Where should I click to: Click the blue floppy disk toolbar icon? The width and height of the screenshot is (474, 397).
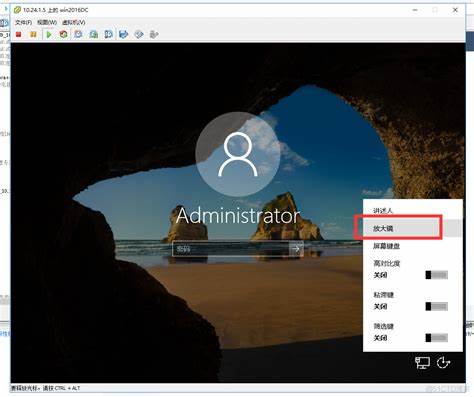[124, 34]
